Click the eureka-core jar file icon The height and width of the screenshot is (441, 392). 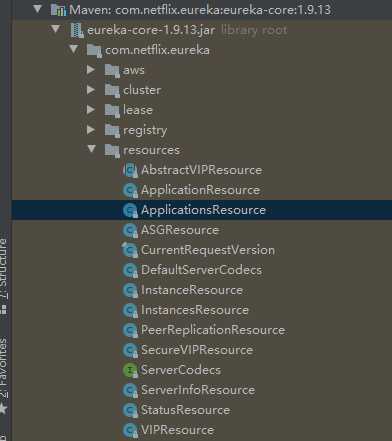tap(77, 30)
